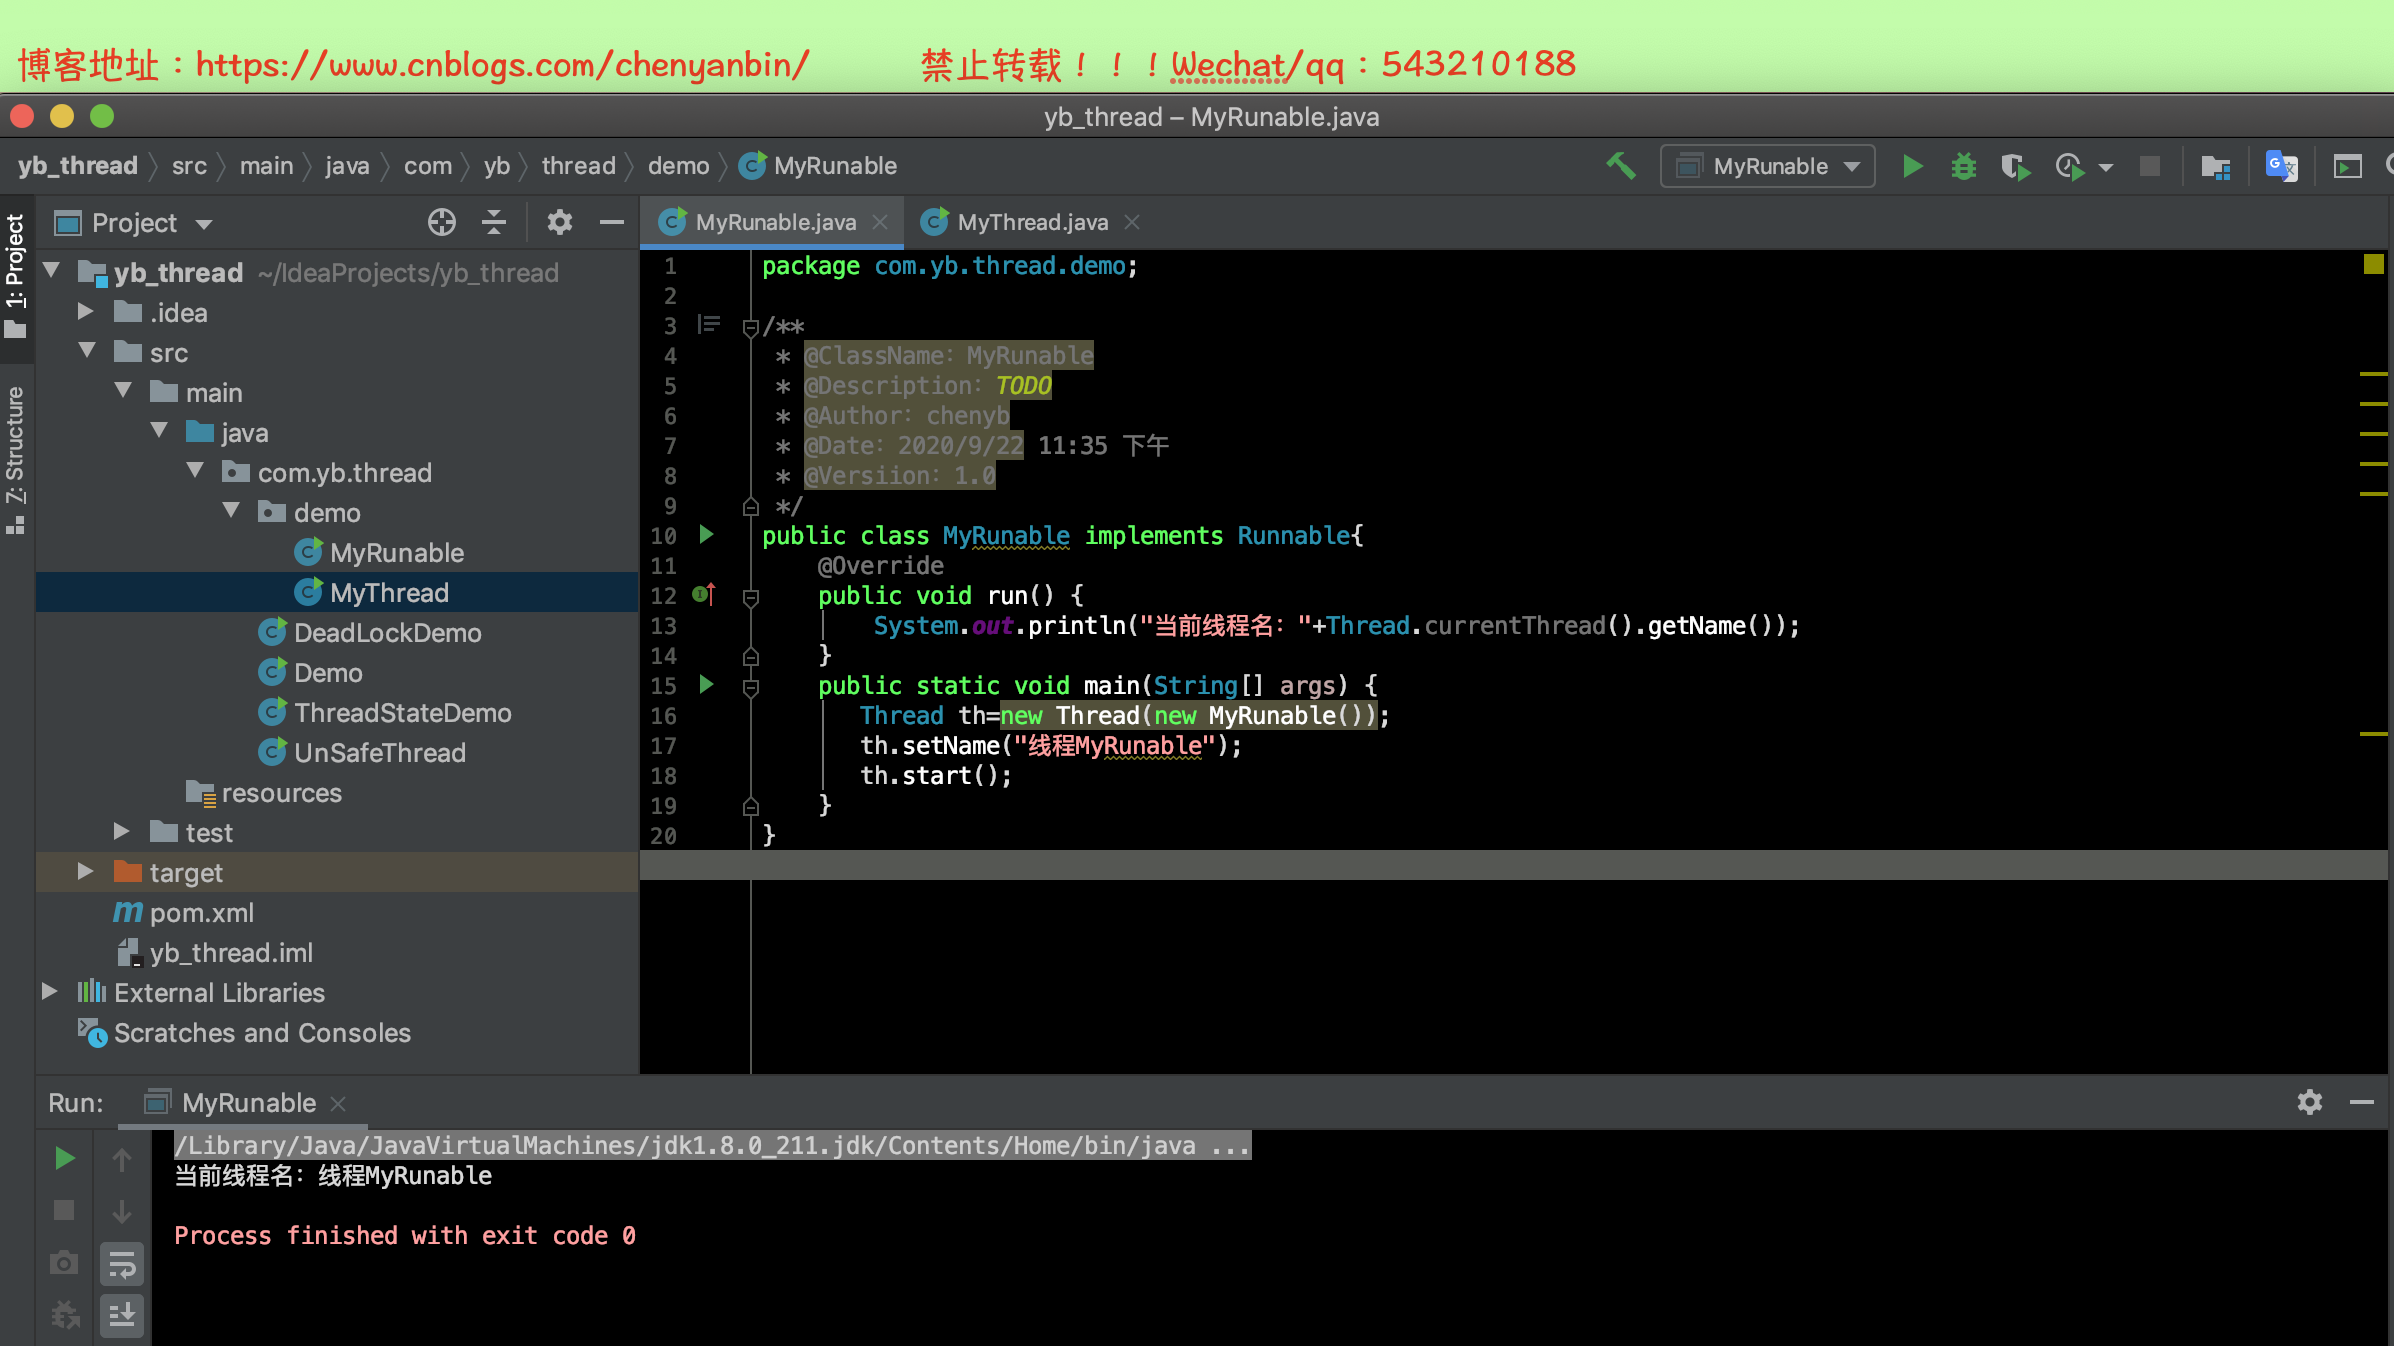
Task: Fold the Javadoc comment at line 3
Action: click(751, 327)
